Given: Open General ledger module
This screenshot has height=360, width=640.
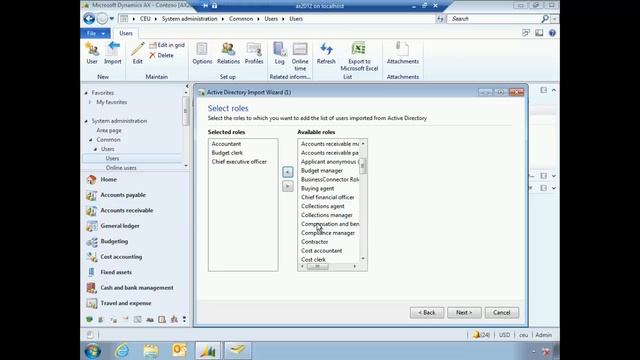Looking at the screenshot, I should click(x=120, y=226).
